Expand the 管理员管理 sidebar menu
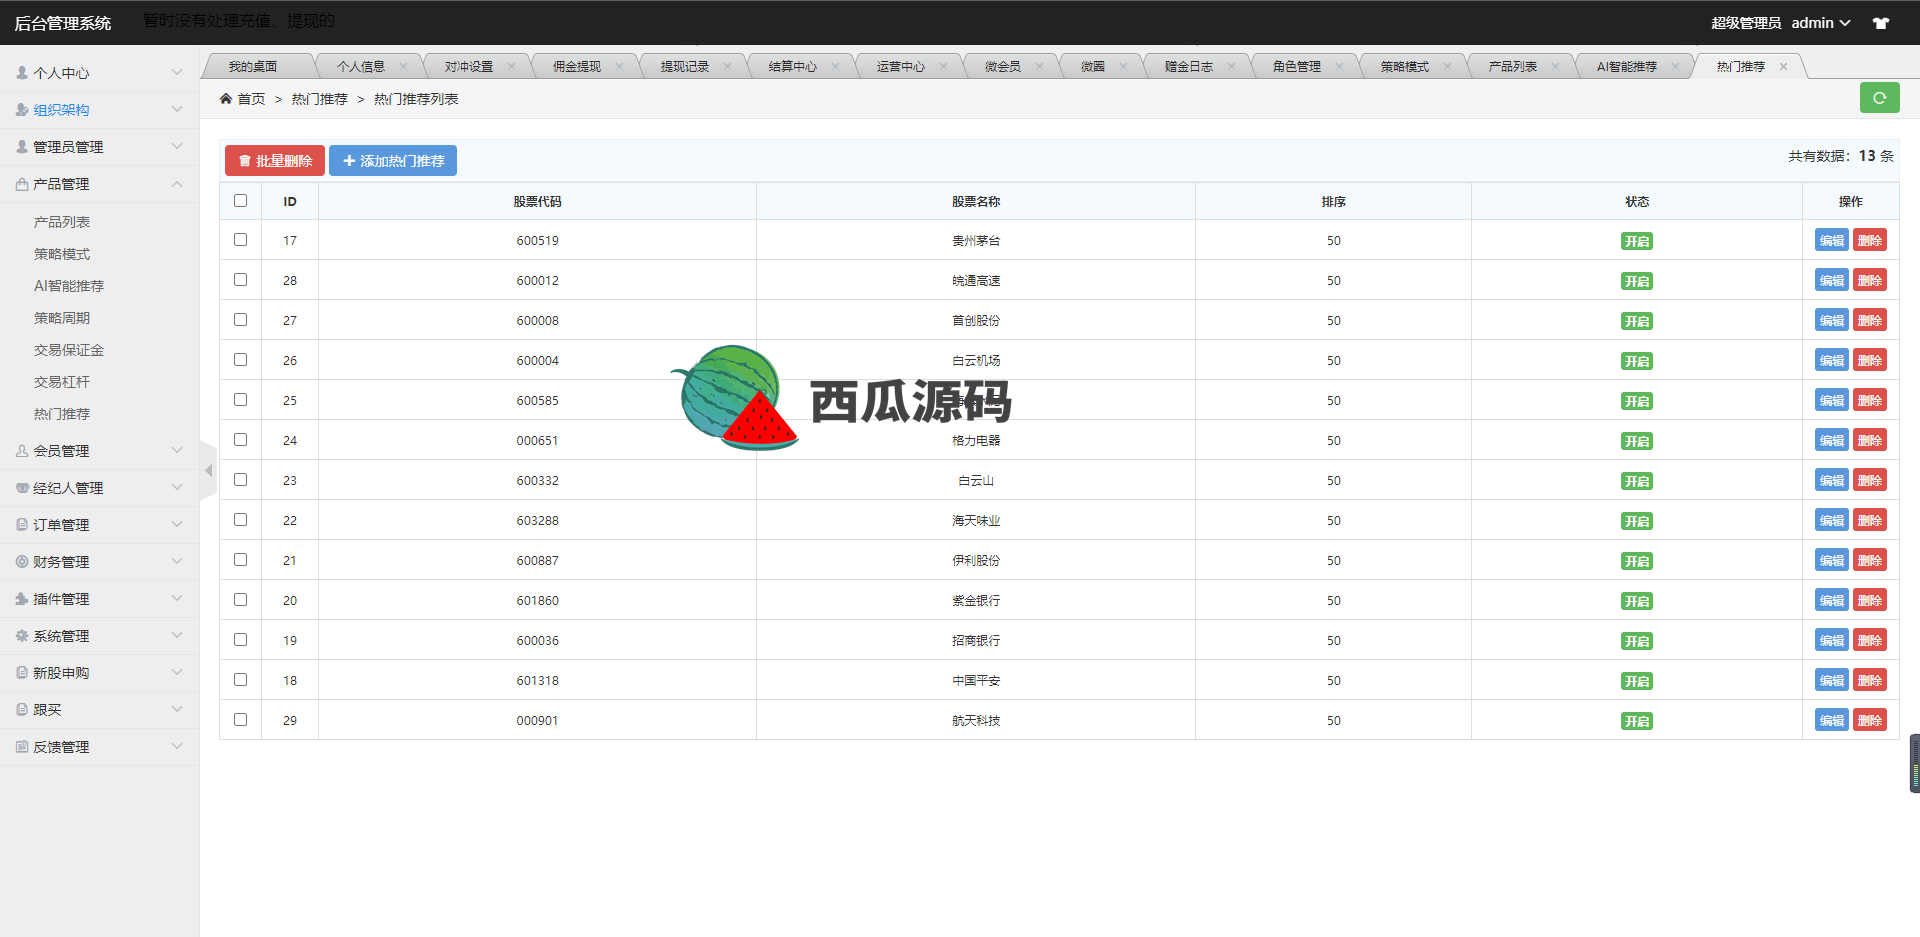This screenshot has width=1920, height=937. point(99,147)
